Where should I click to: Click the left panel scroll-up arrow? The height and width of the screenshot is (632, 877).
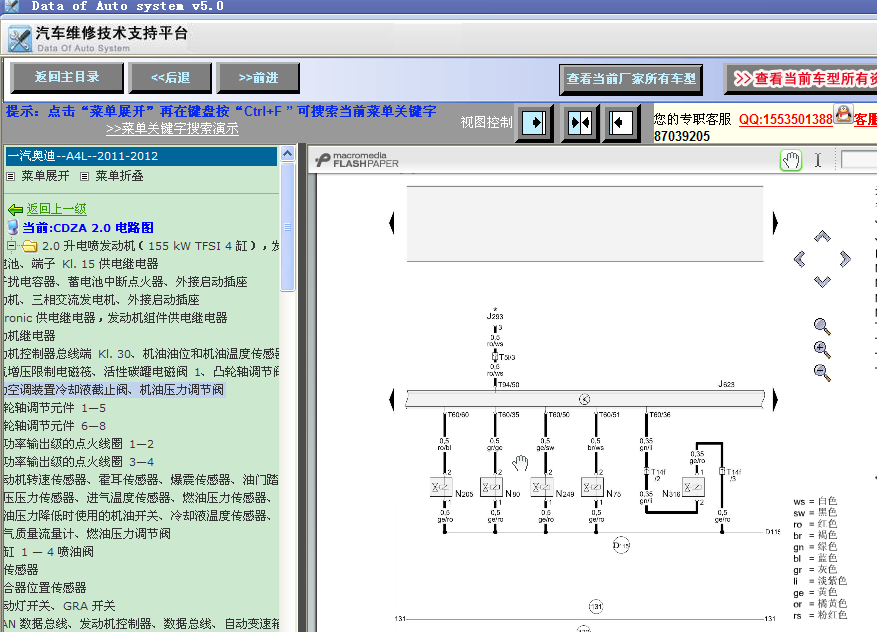287,153
